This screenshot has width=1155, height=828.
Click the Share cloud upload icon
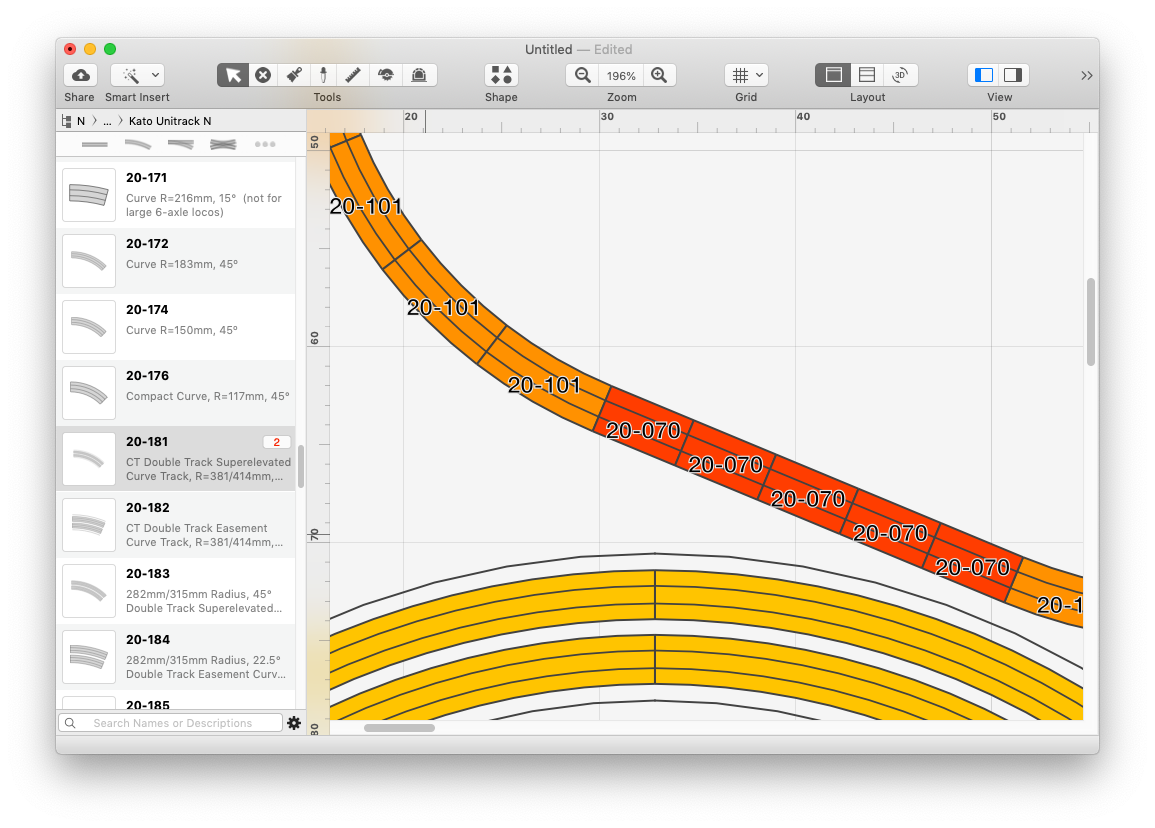coord(80,75)
